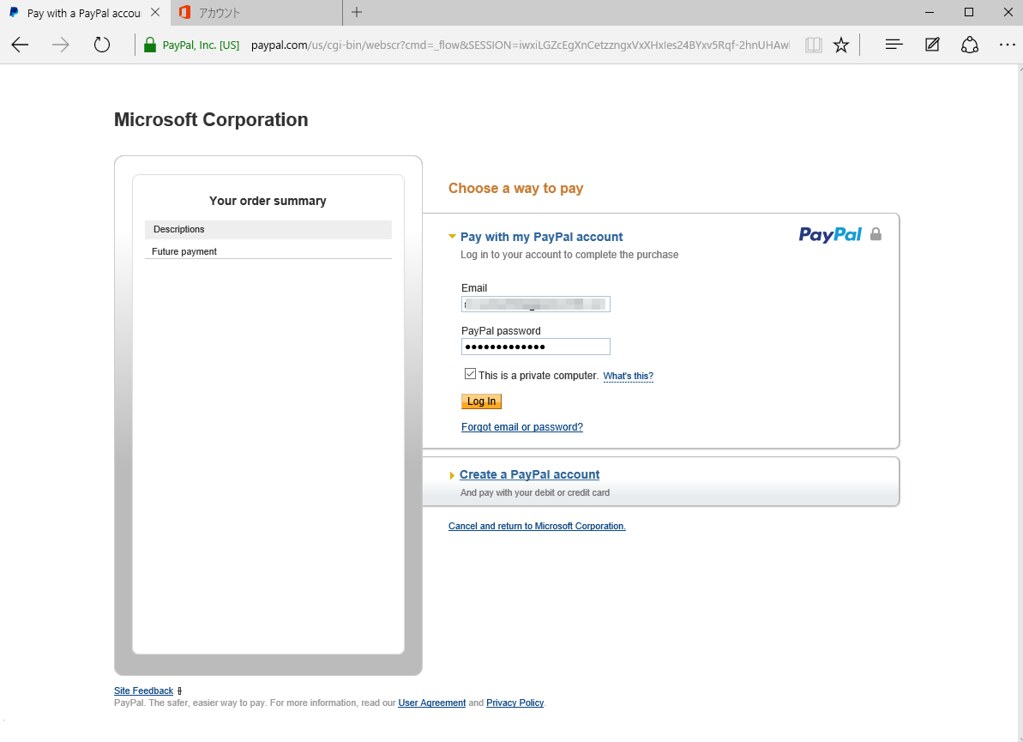Click the Share icon in toolbar

(x=970, y=44)
